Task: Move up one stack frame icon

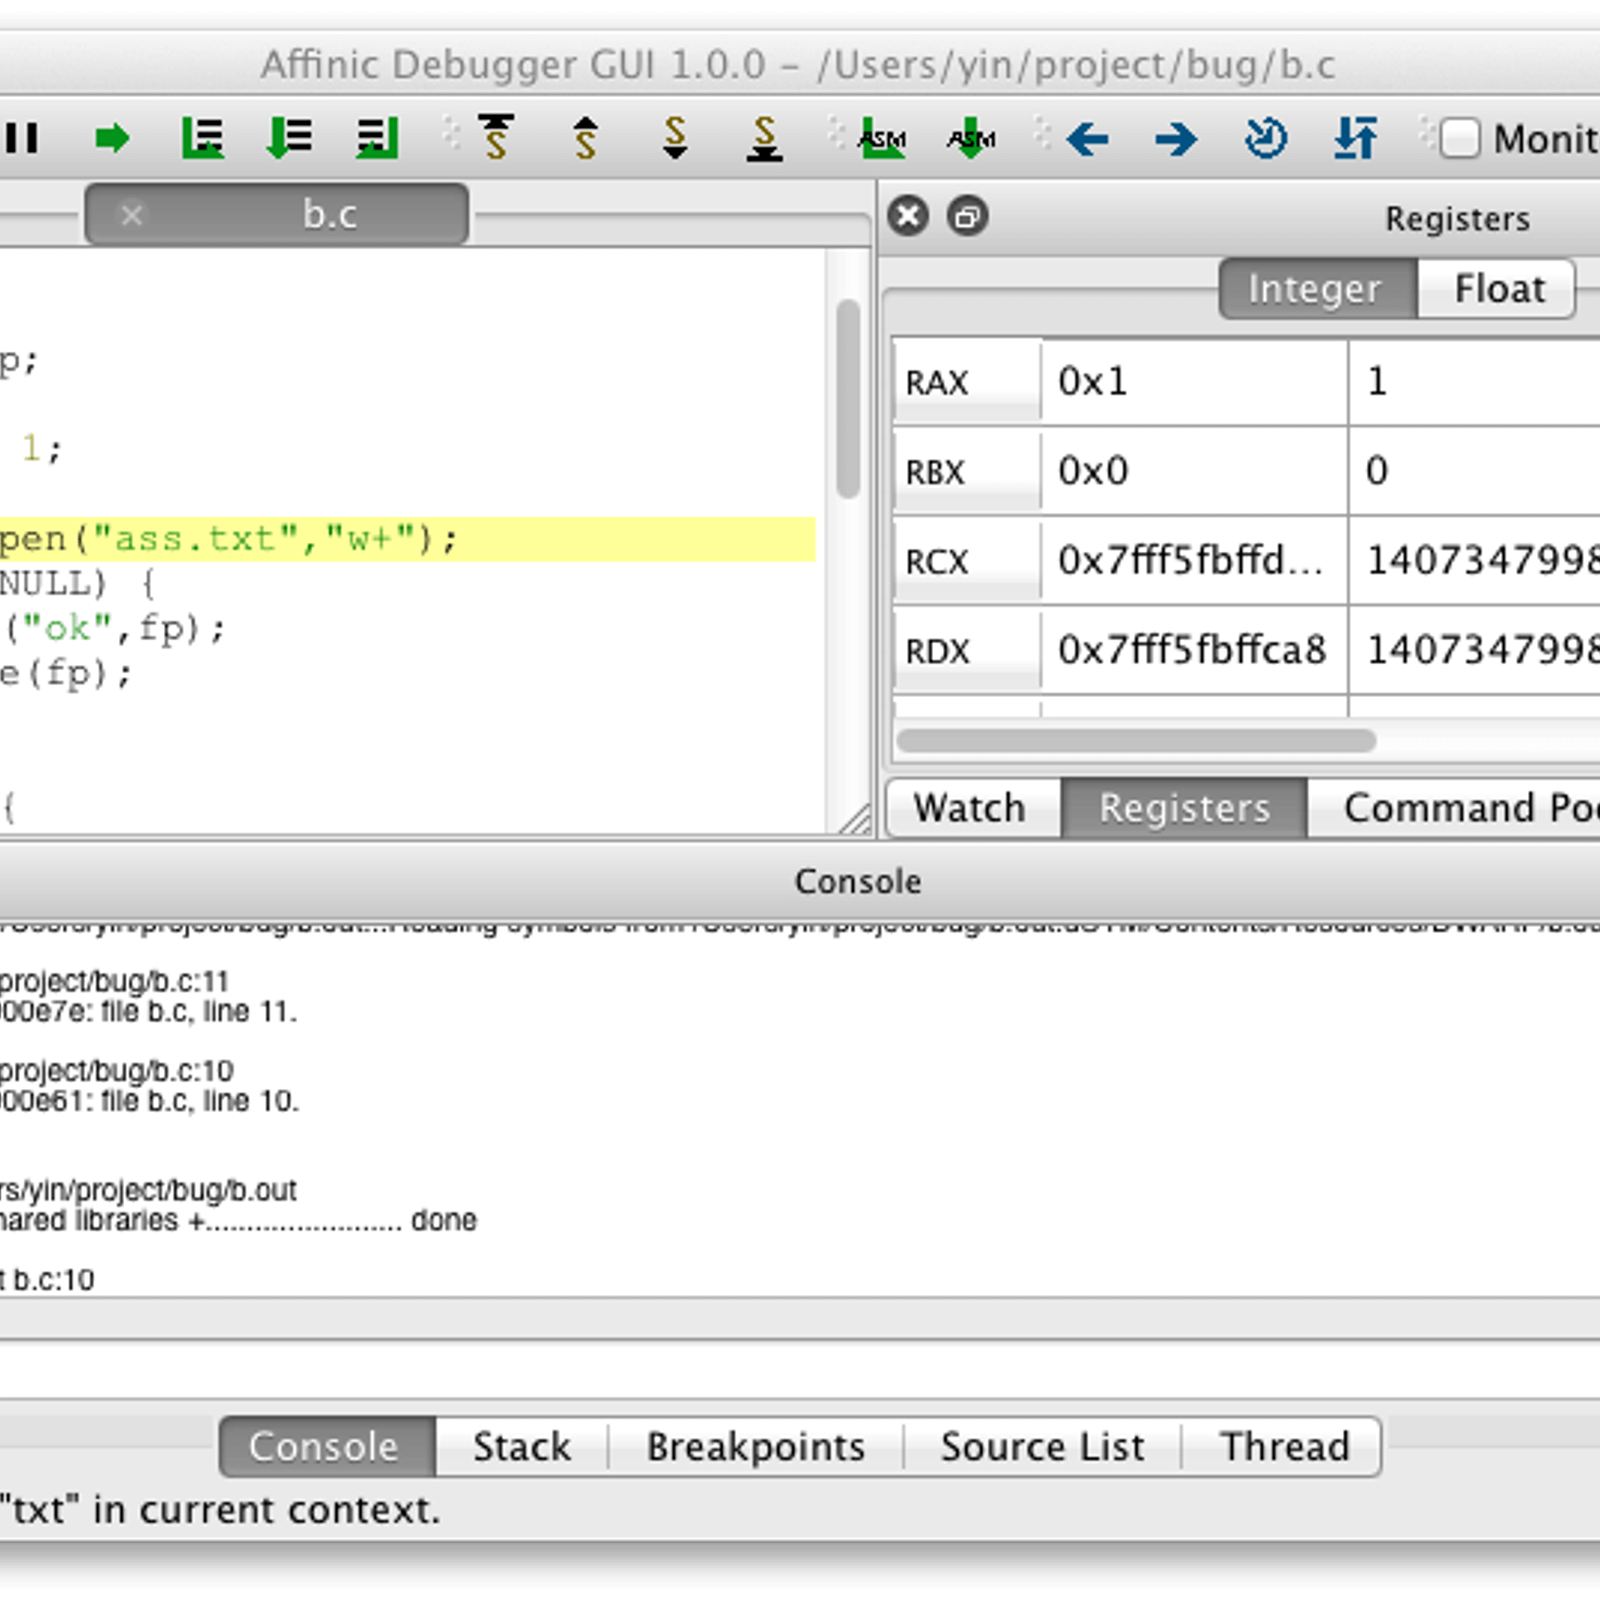Action: click(x=586, y=138)
